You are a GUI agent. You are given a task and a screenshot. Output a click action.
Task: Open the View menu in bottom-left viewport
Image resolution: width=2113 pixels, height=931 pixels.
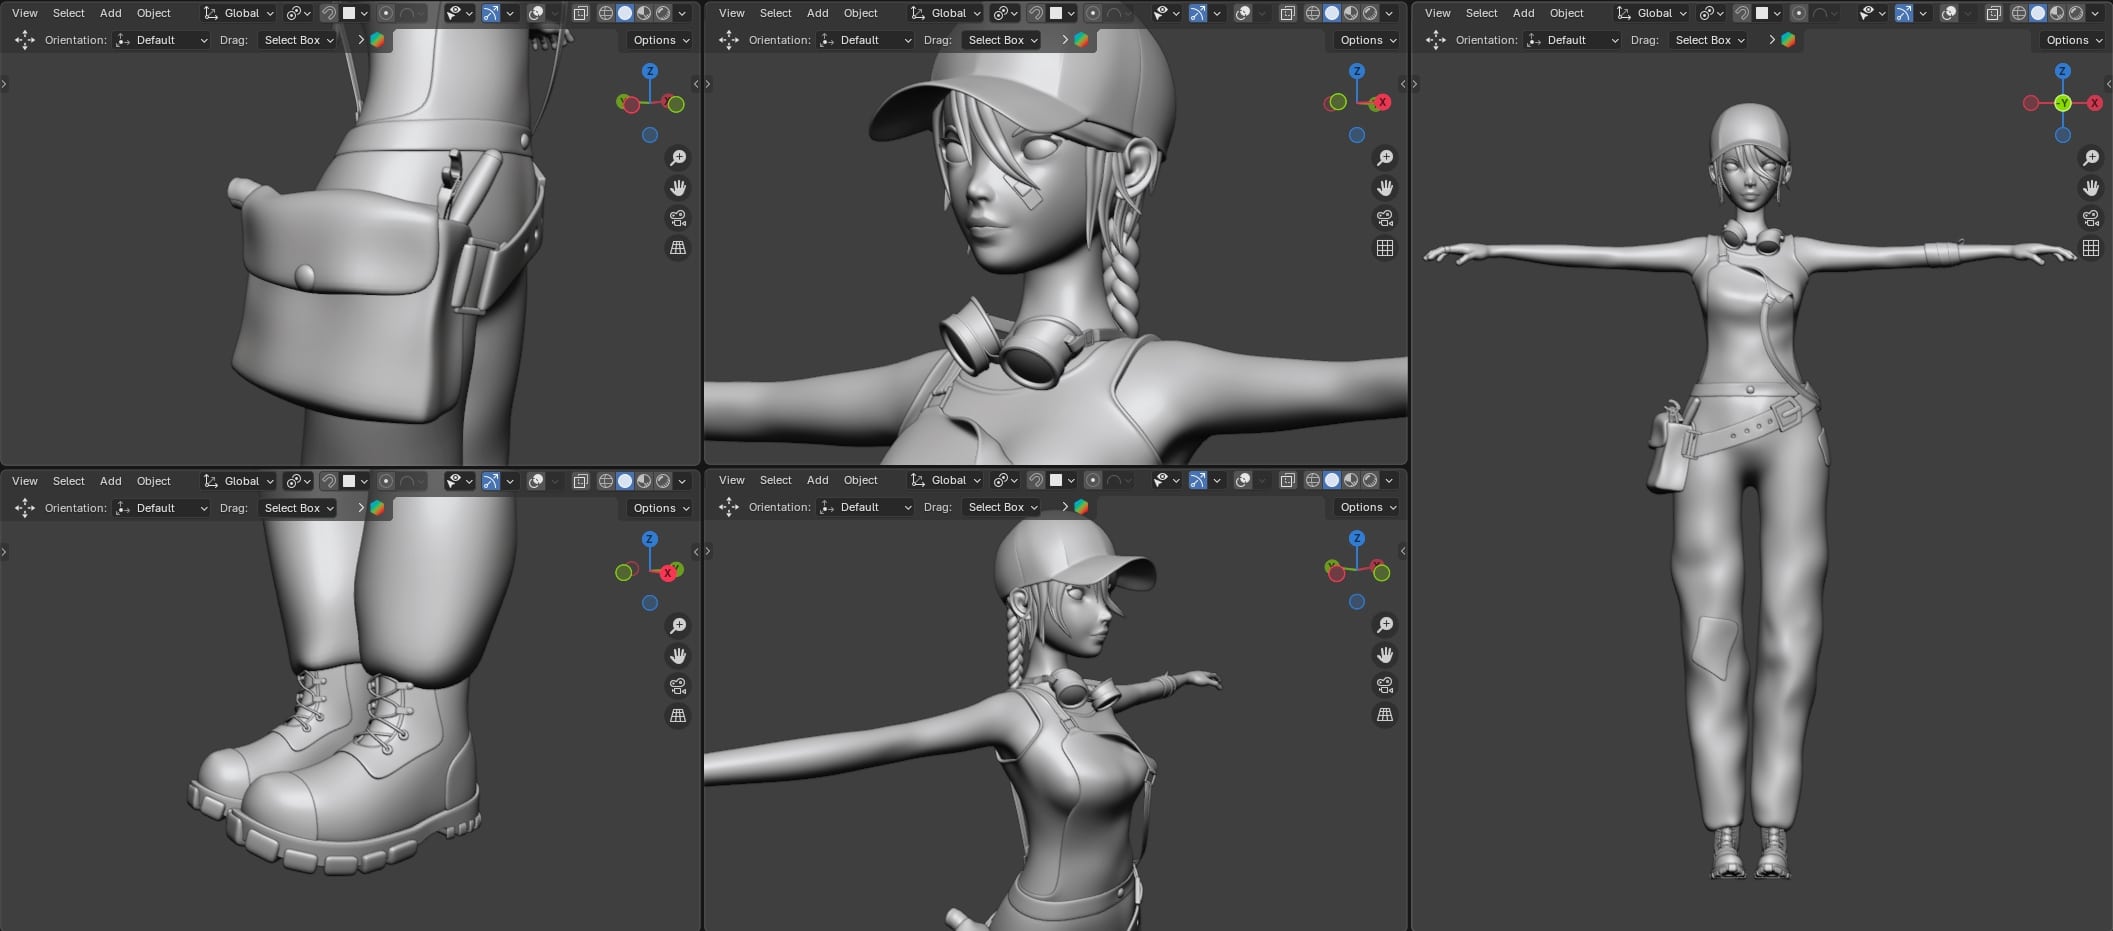click(x=25, y=481)
